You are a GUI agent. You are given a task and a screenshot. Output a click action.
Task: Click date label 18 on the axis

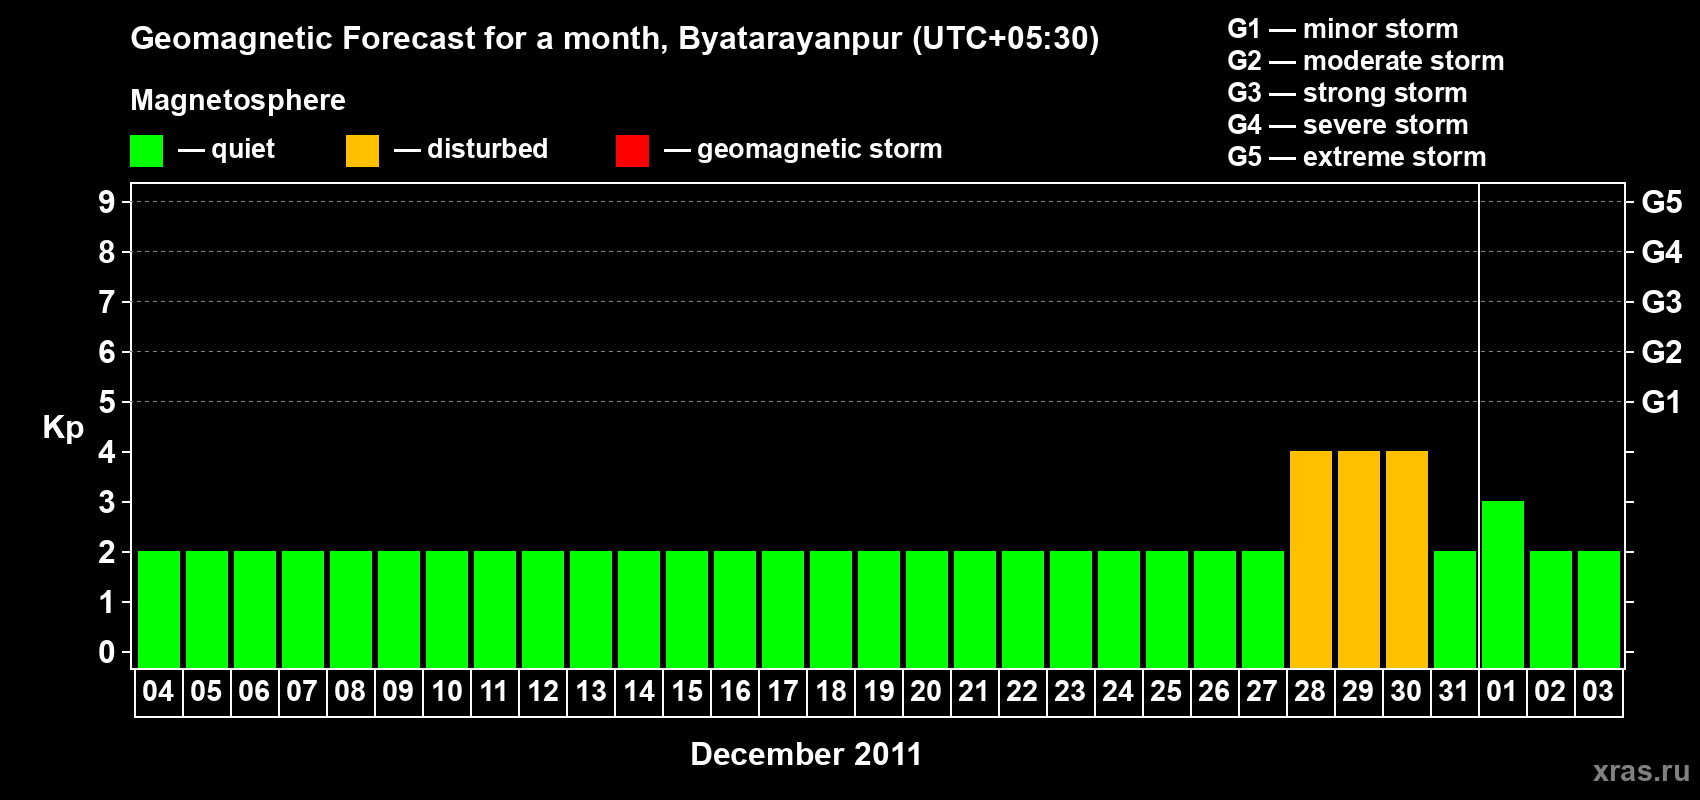coord(831,692)
